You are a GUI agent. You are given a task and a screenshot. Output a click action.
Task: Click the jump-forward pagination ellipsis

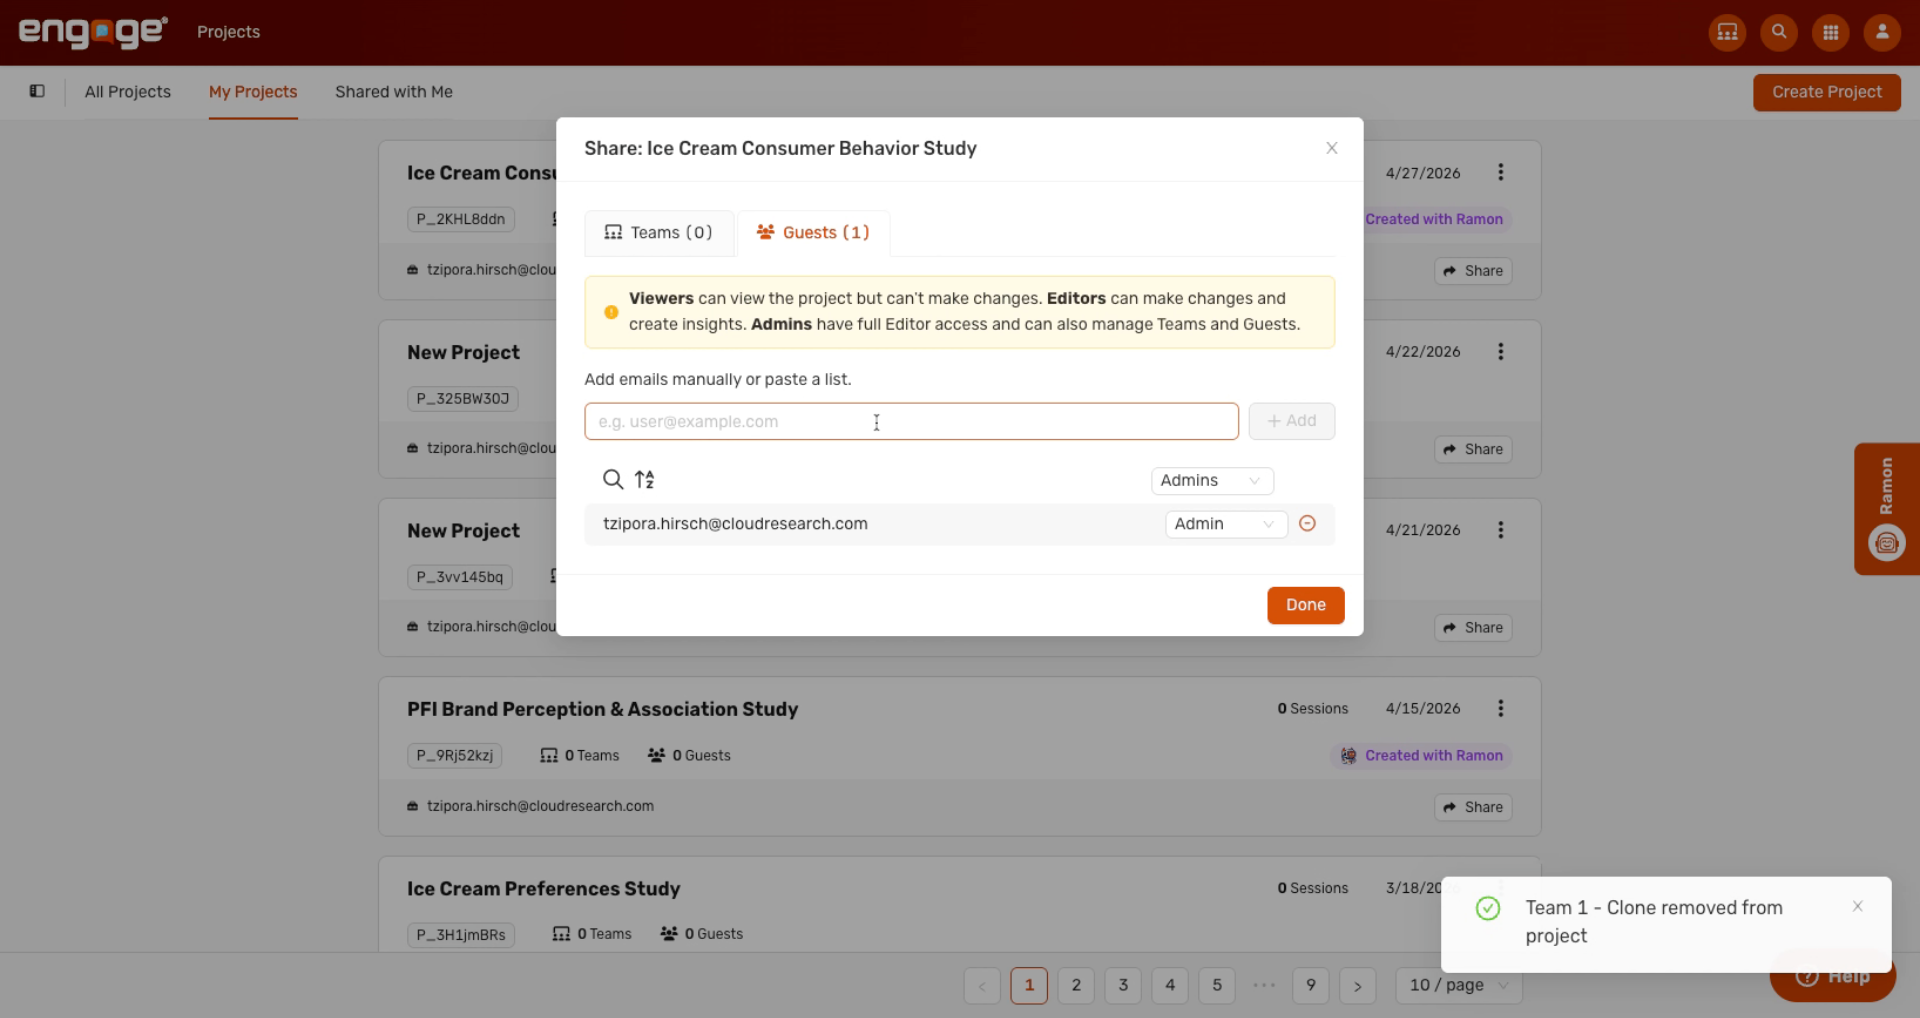click(x=1264, y=985)
